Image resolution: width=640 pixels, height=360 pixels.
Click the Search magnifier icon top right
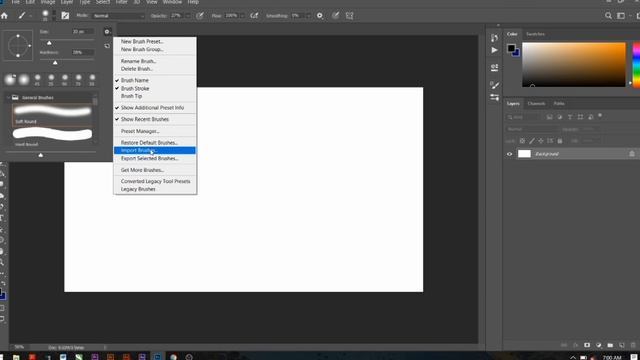point(608,16)
